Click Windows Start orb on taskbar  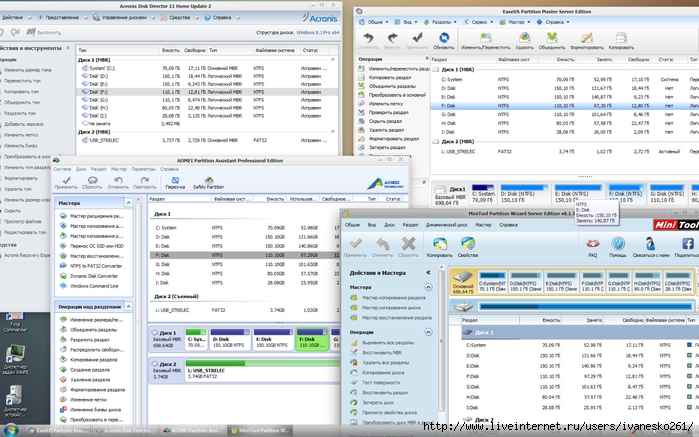tap(11, 430)
